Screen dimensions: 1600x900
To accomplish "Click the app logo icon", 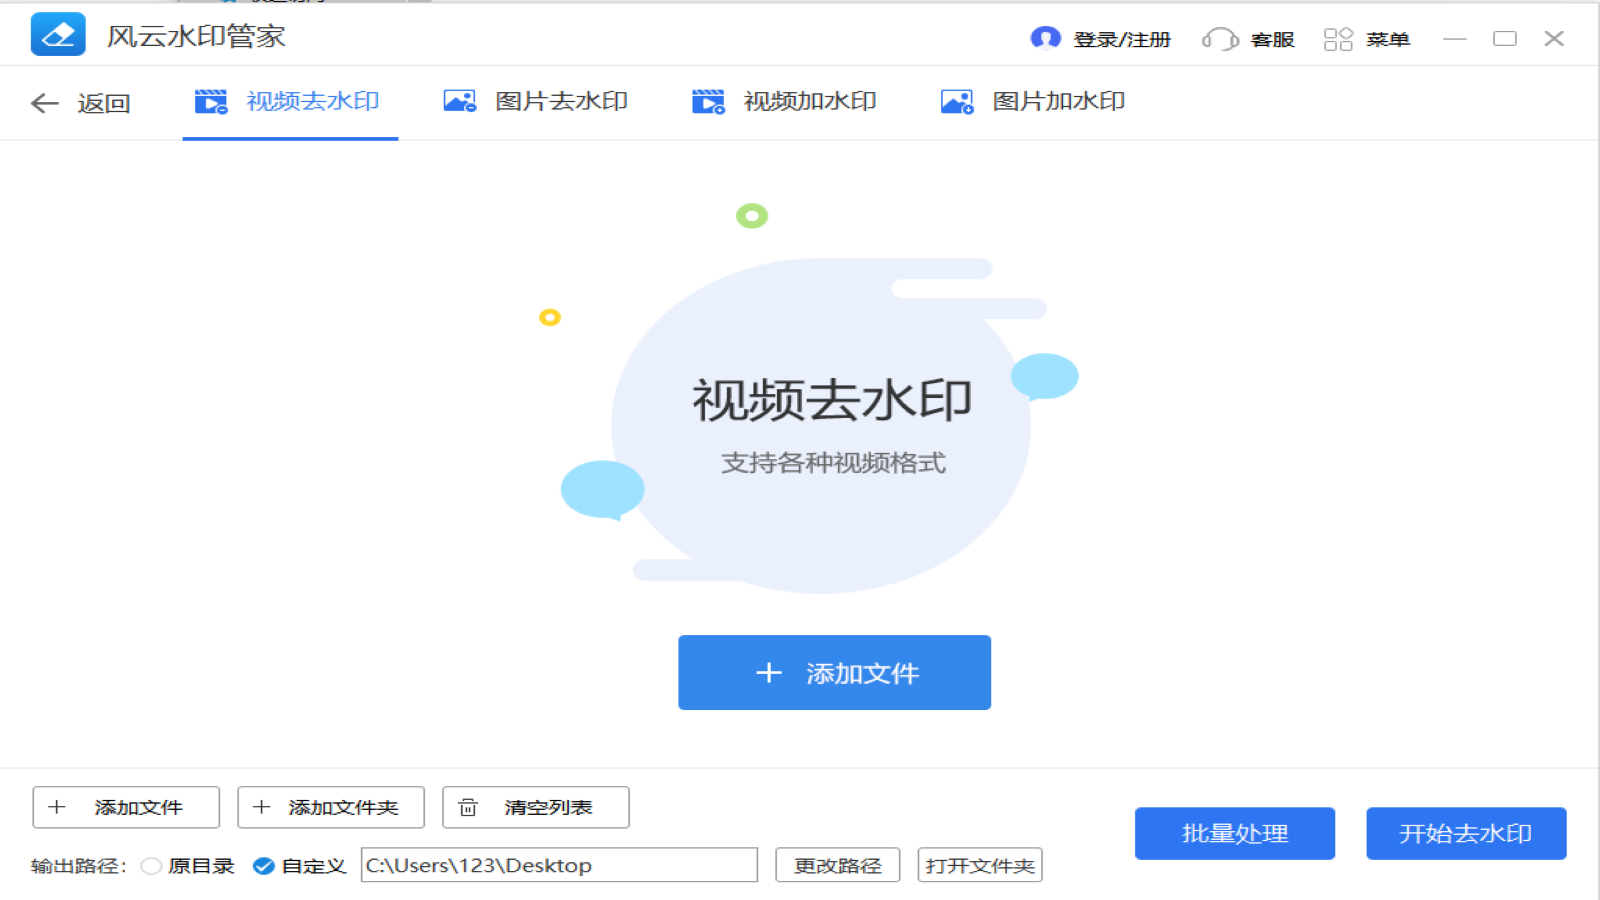I will tap(58, 35).
